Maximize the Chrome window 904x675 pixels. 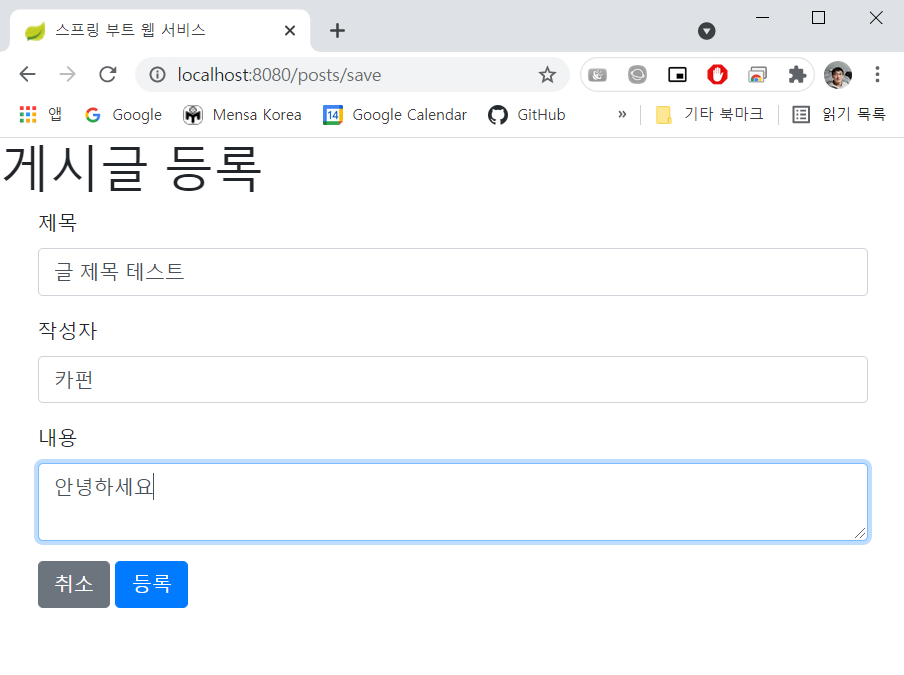click(x=818, y=17)
